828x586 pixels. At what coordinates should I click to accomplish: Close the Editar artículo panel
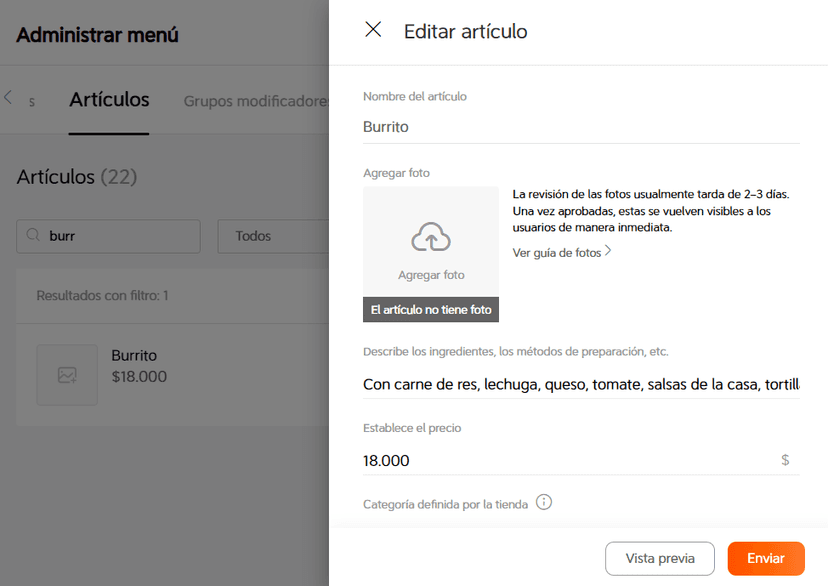point(373,30)
